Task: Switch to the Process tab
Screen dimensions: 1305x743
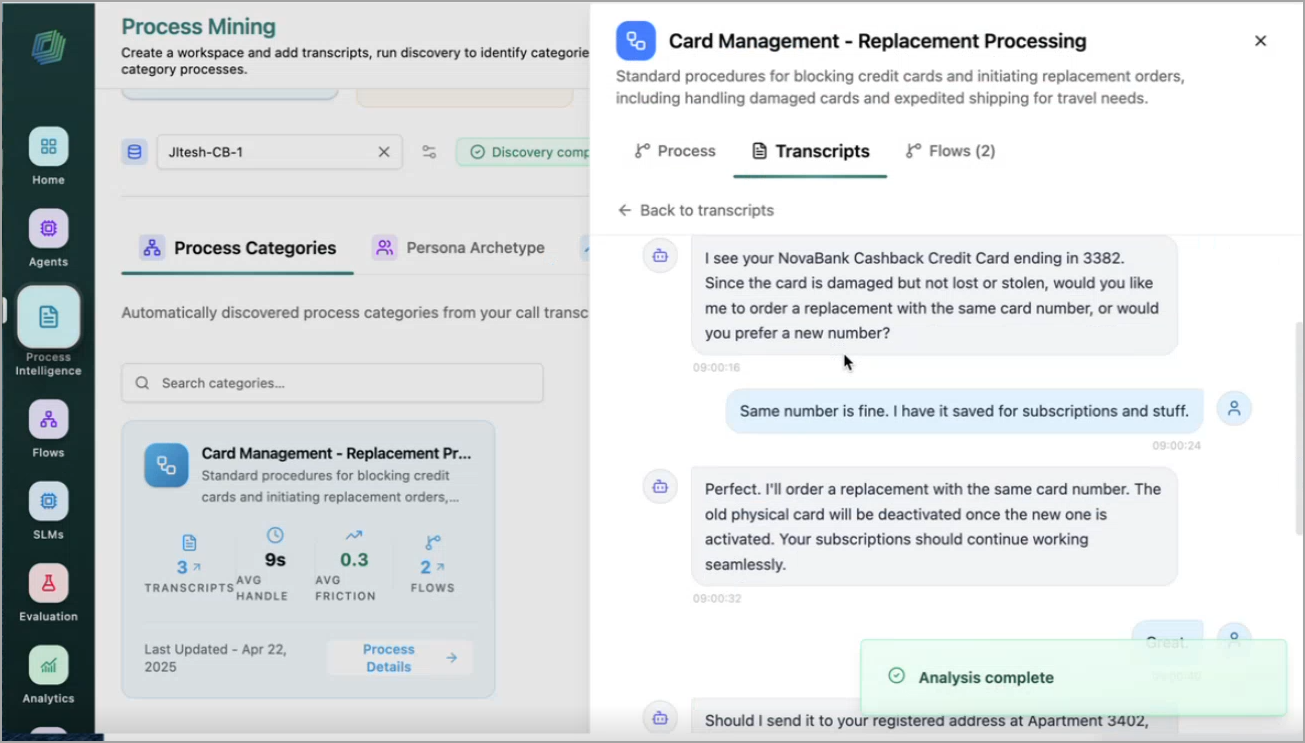Action: tap(675, 151)
